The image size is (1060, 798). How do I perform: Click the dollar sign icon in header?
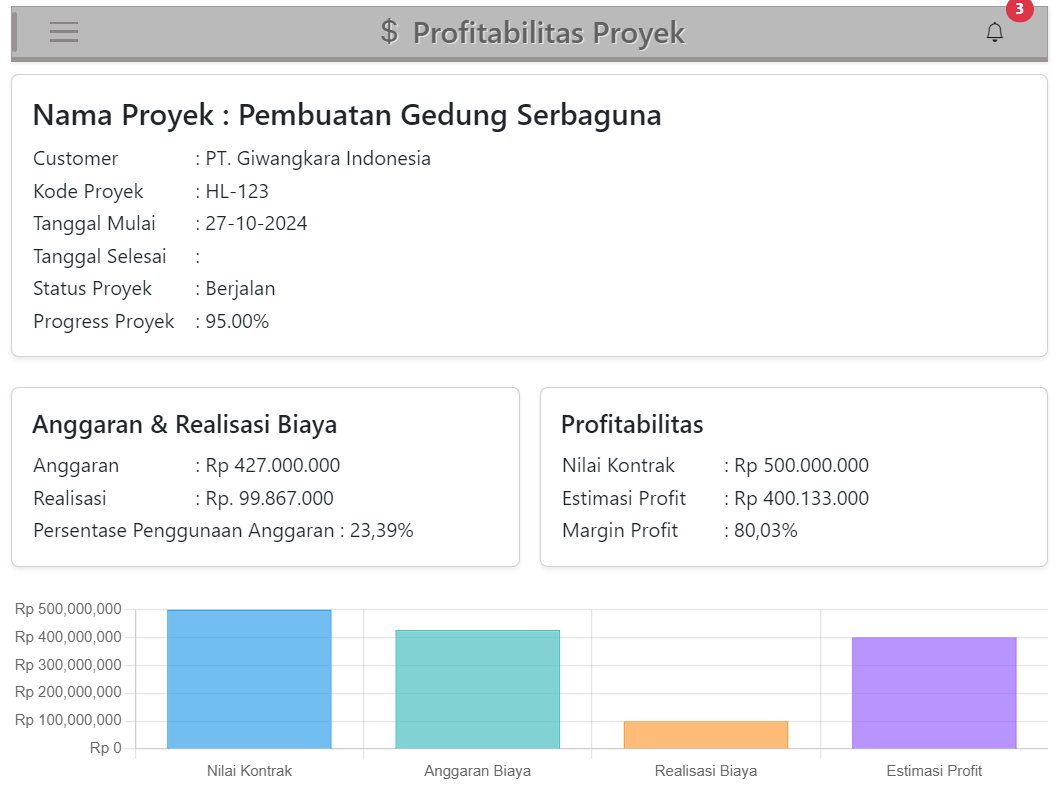click(x=389, y=32)
